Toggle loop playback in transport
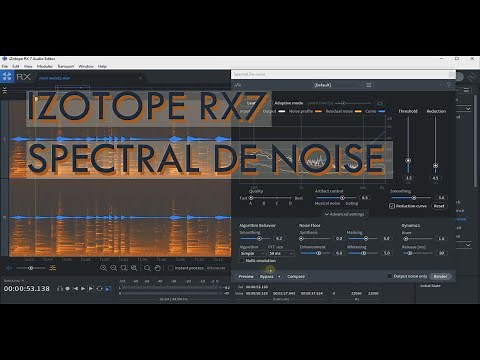 pyautogui.click(x=99, y=288)
